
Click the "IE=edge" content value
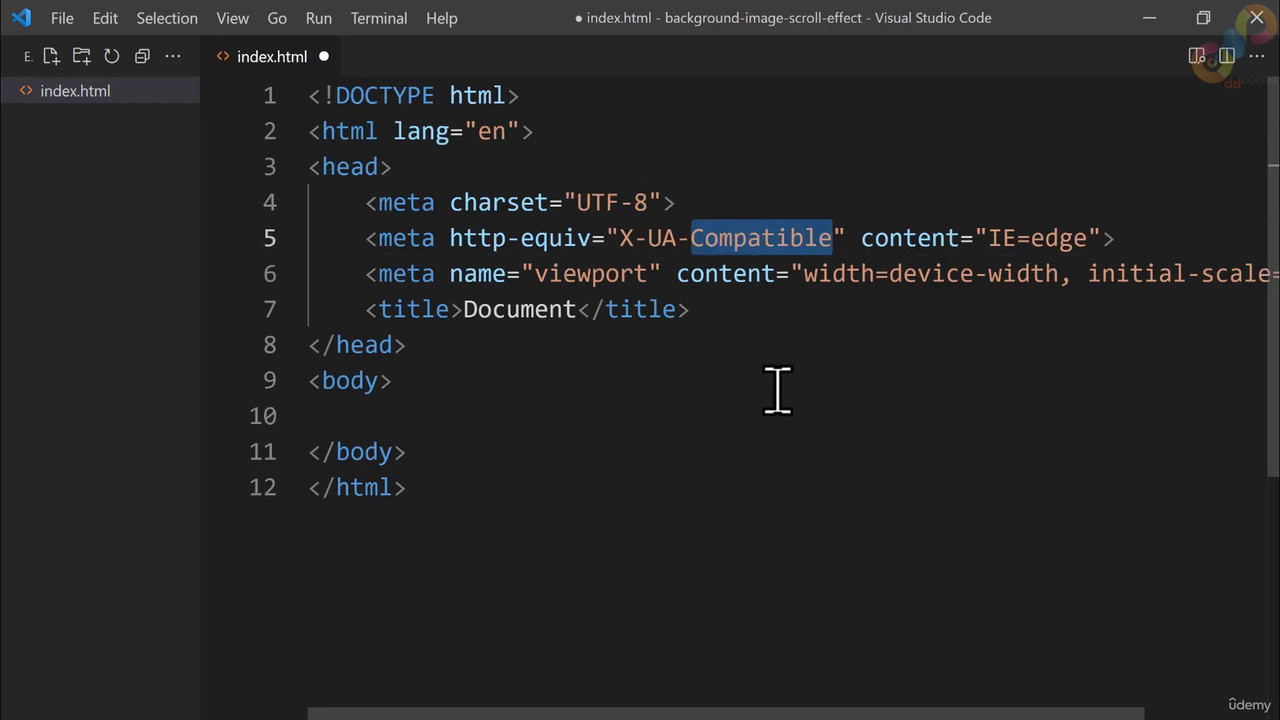(x=1038, y=238)
